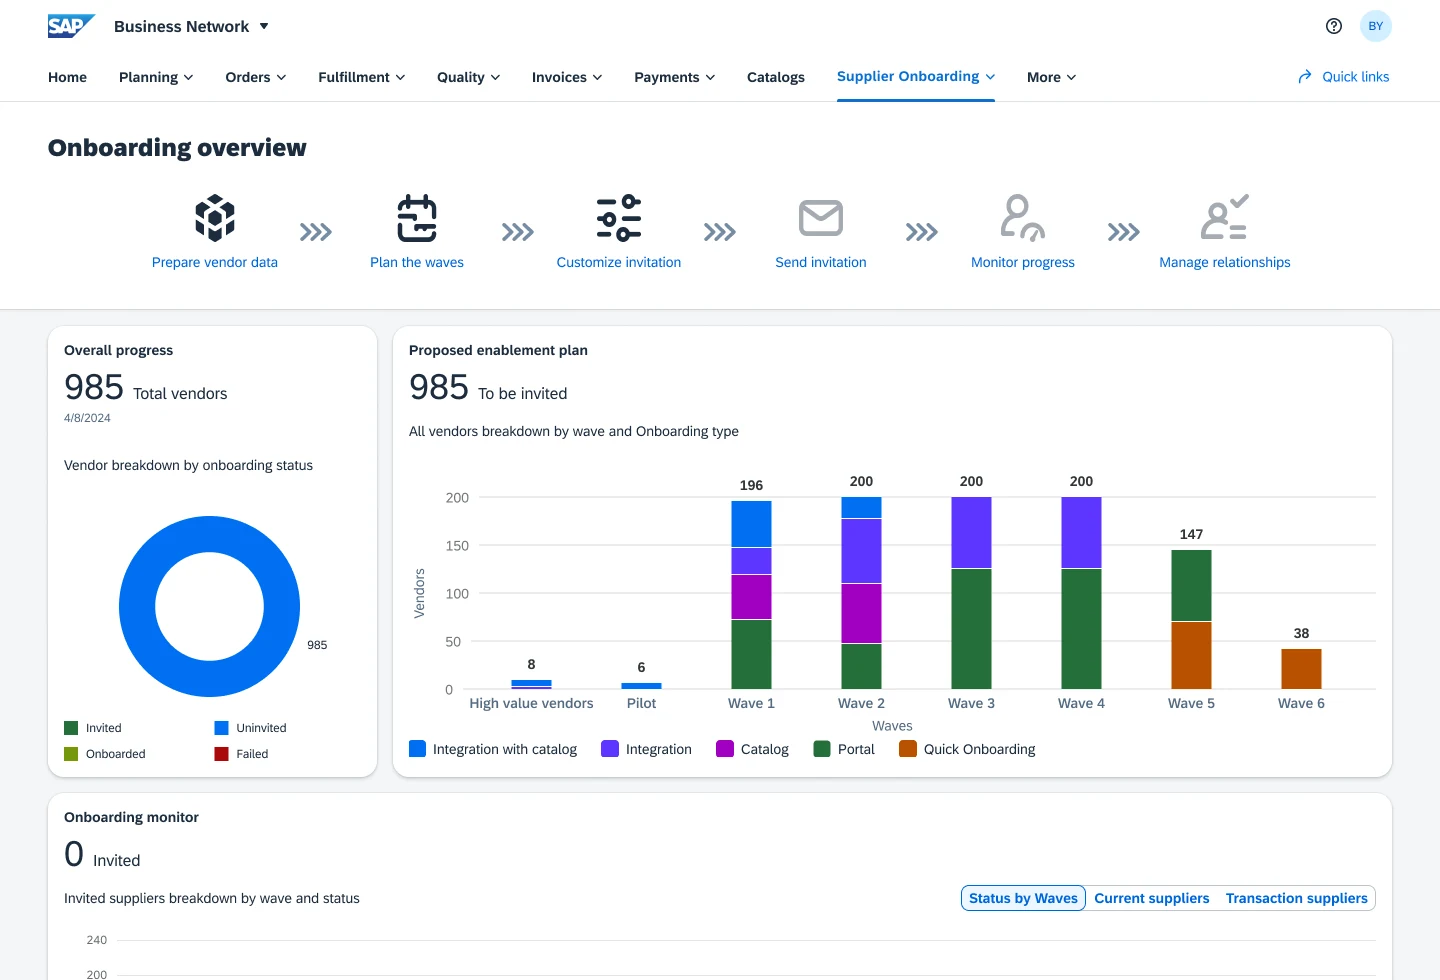Image resolution: width=1440 pixels, height=980 pixels.
Task: Switch to Transaction suppliers view
Action: pos(1297,898)
